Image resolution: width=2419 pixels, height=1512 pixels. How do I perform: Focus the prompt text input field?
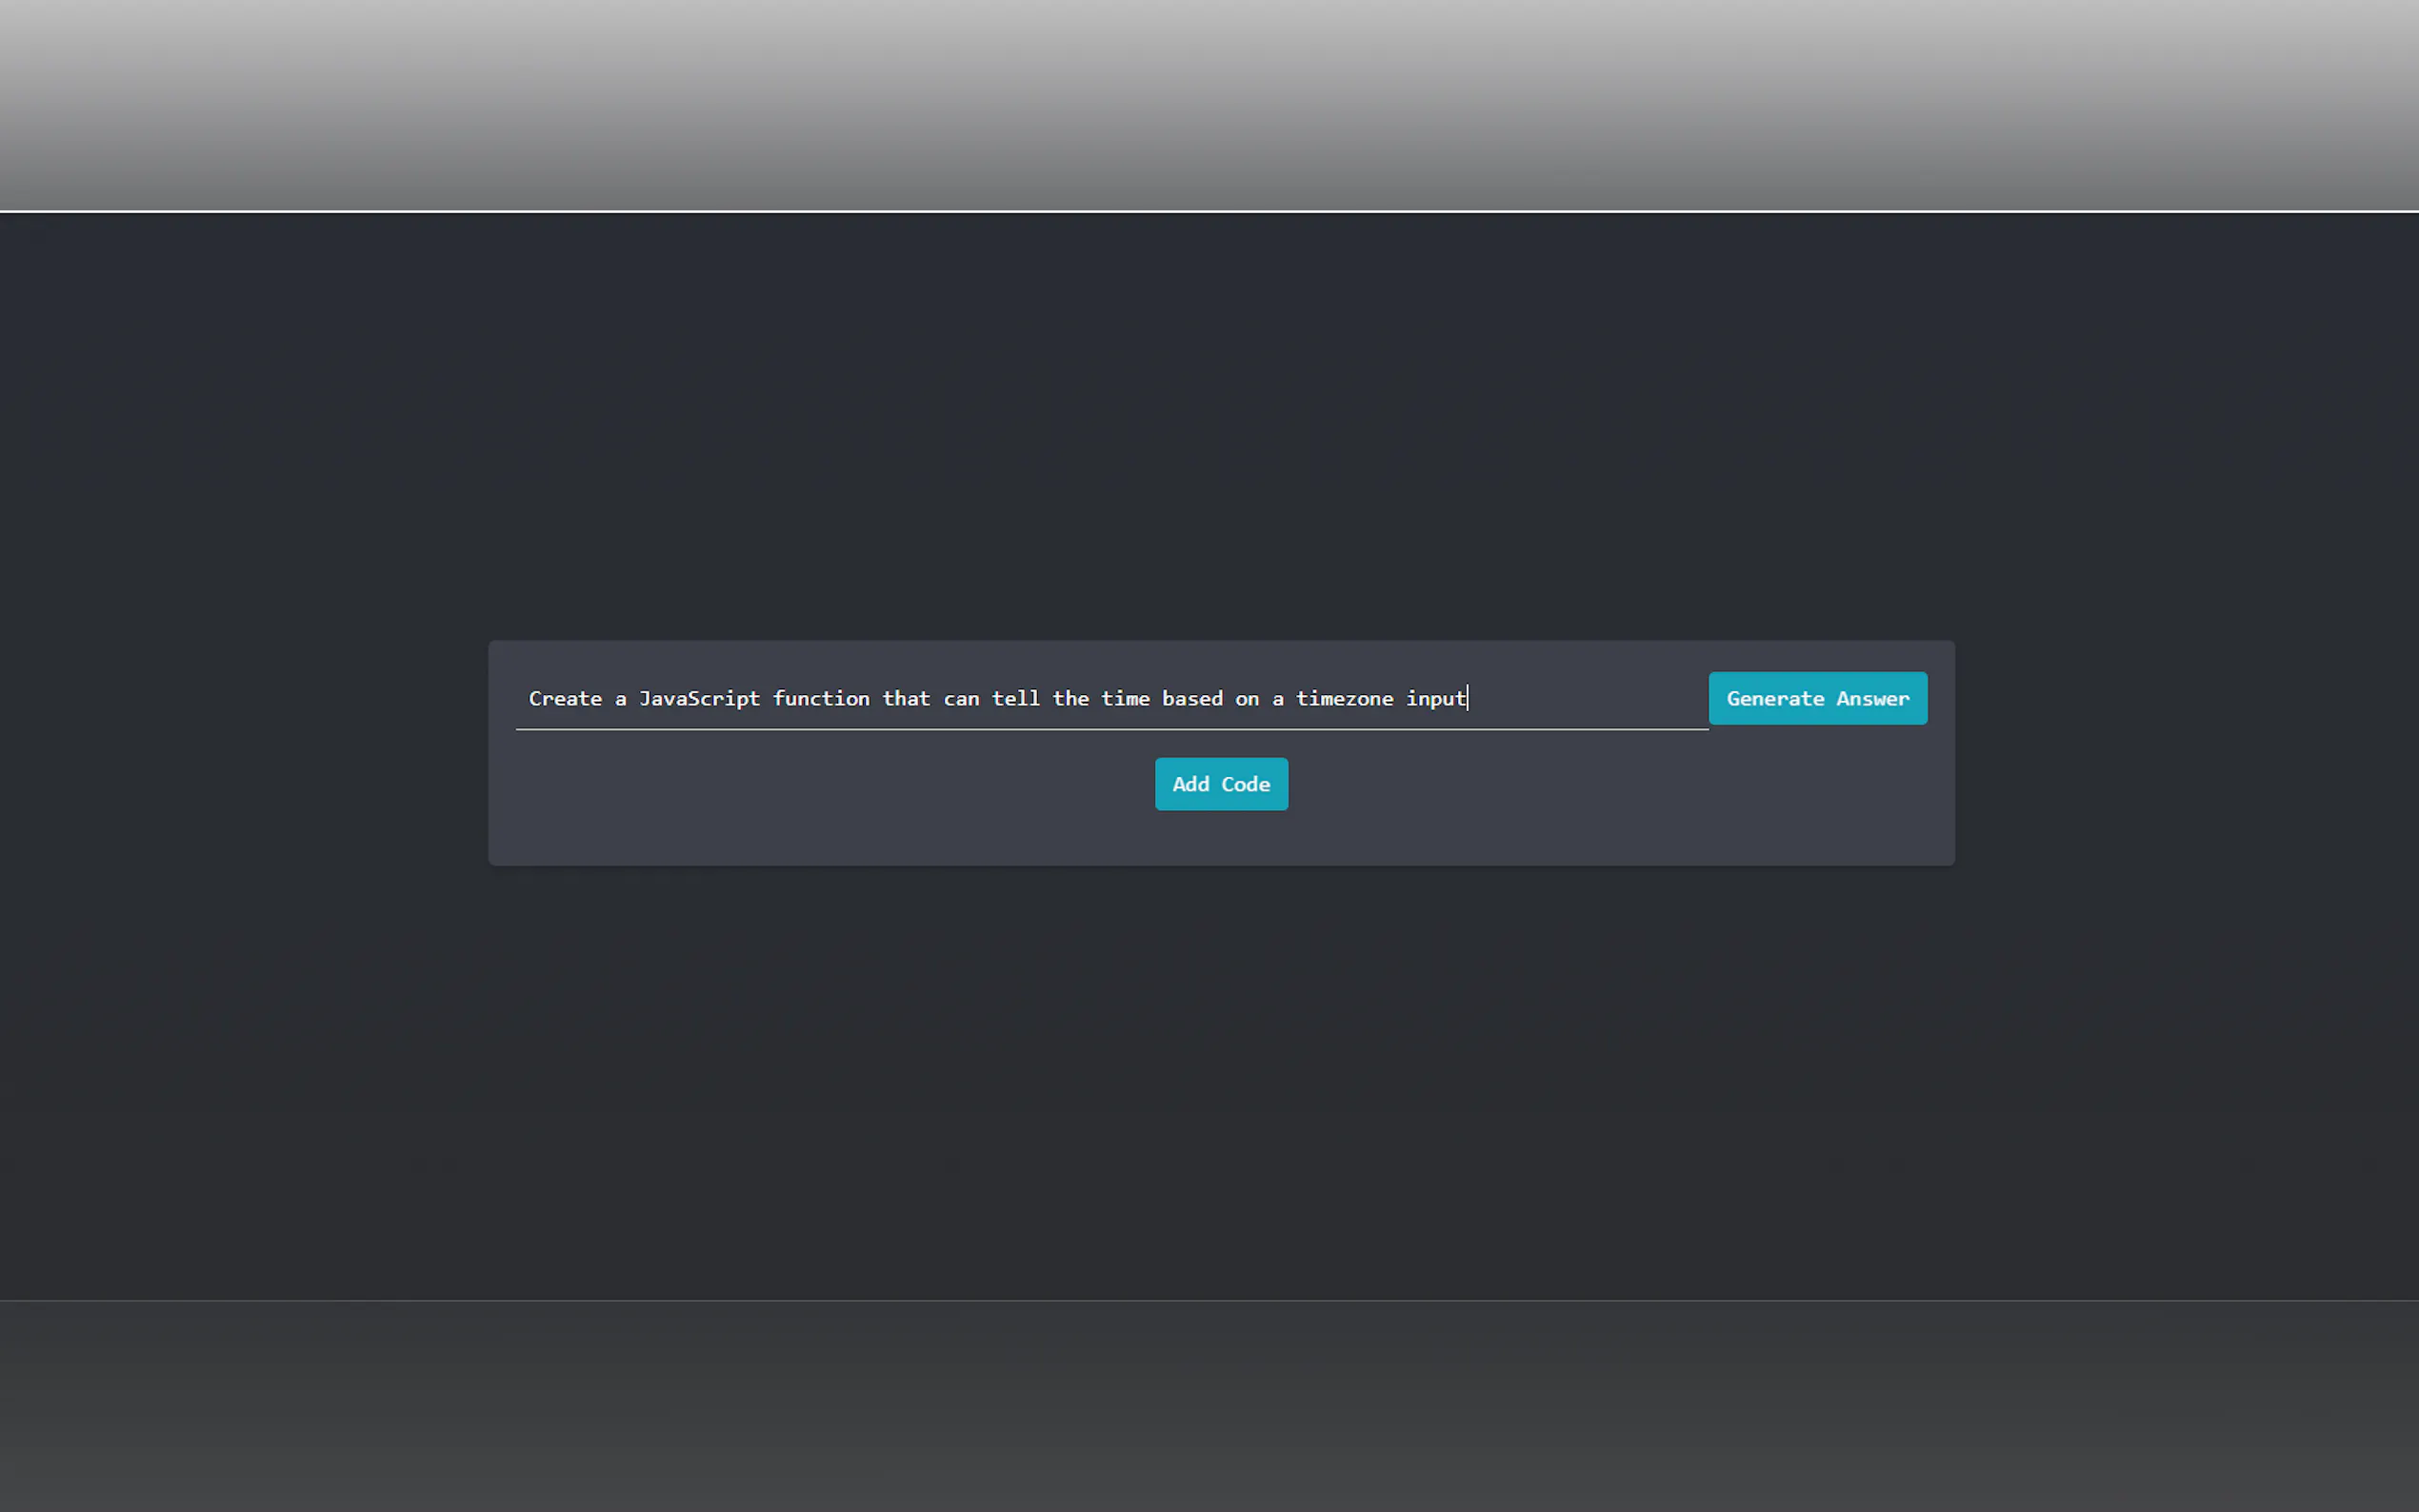coord(1110,698)
